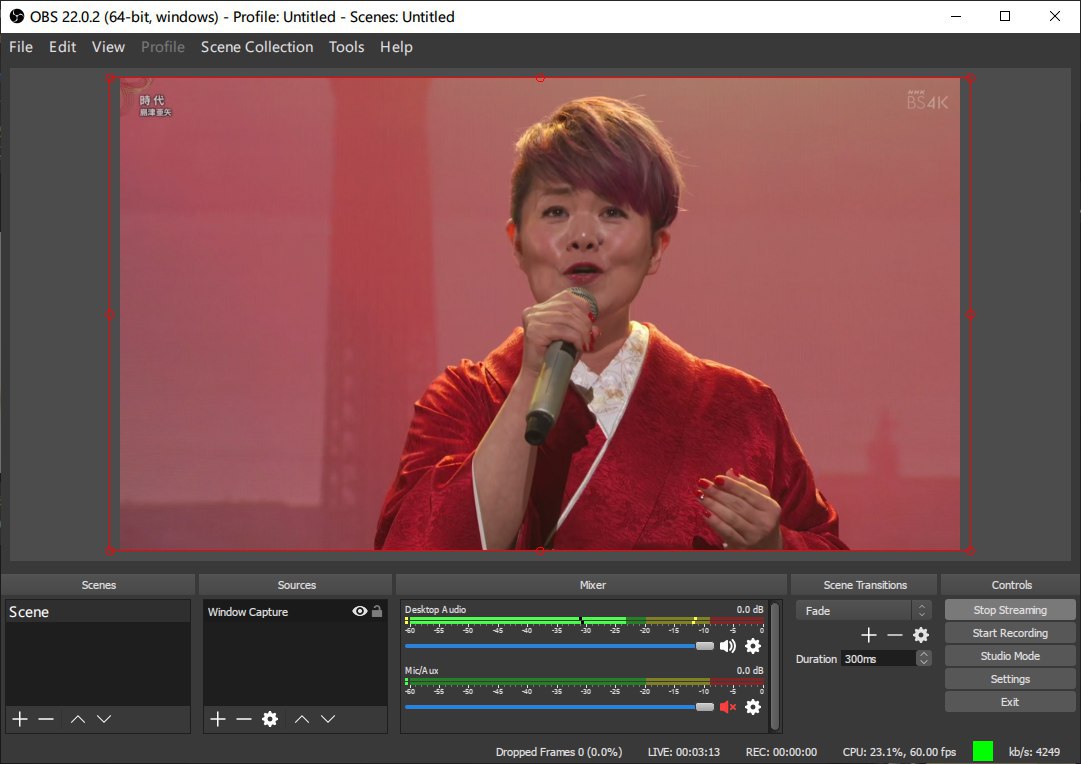Add a new scene with plus icon

click(x=19, y=719)
